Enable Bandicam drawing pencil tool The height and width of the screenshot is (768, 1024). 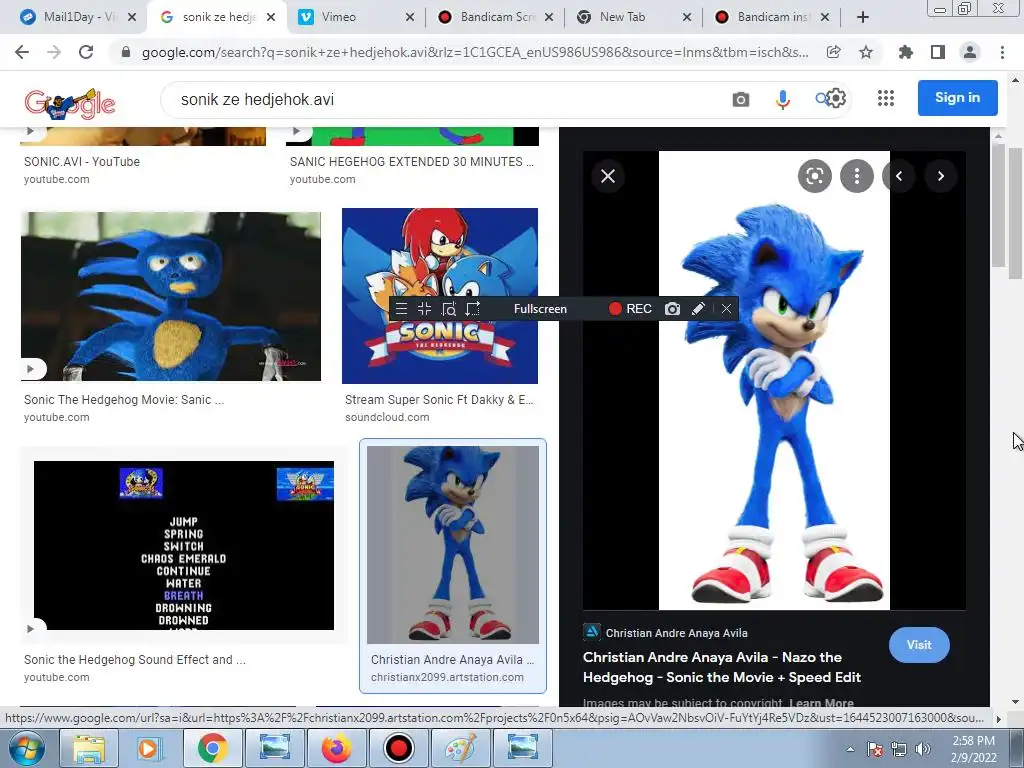698,309
